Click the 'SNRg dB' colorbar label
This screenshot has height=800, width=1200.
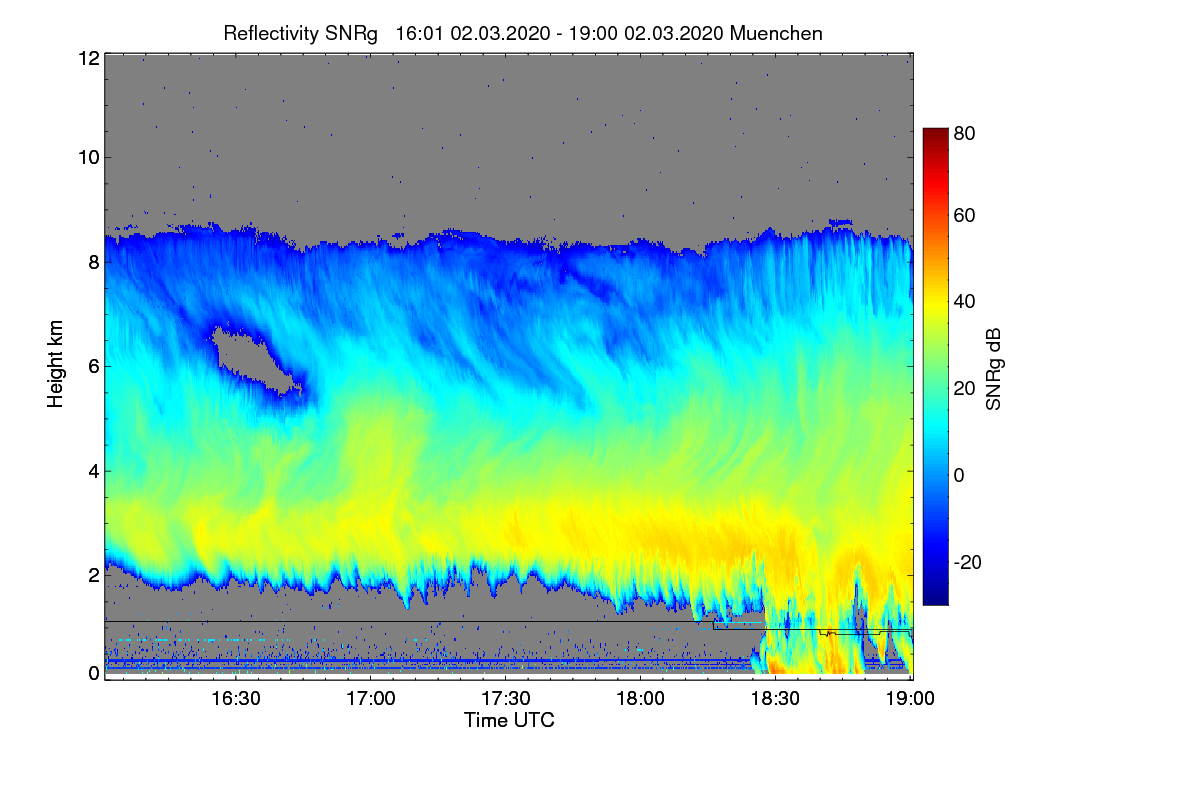pyautogui.click(x=993, y=367)
